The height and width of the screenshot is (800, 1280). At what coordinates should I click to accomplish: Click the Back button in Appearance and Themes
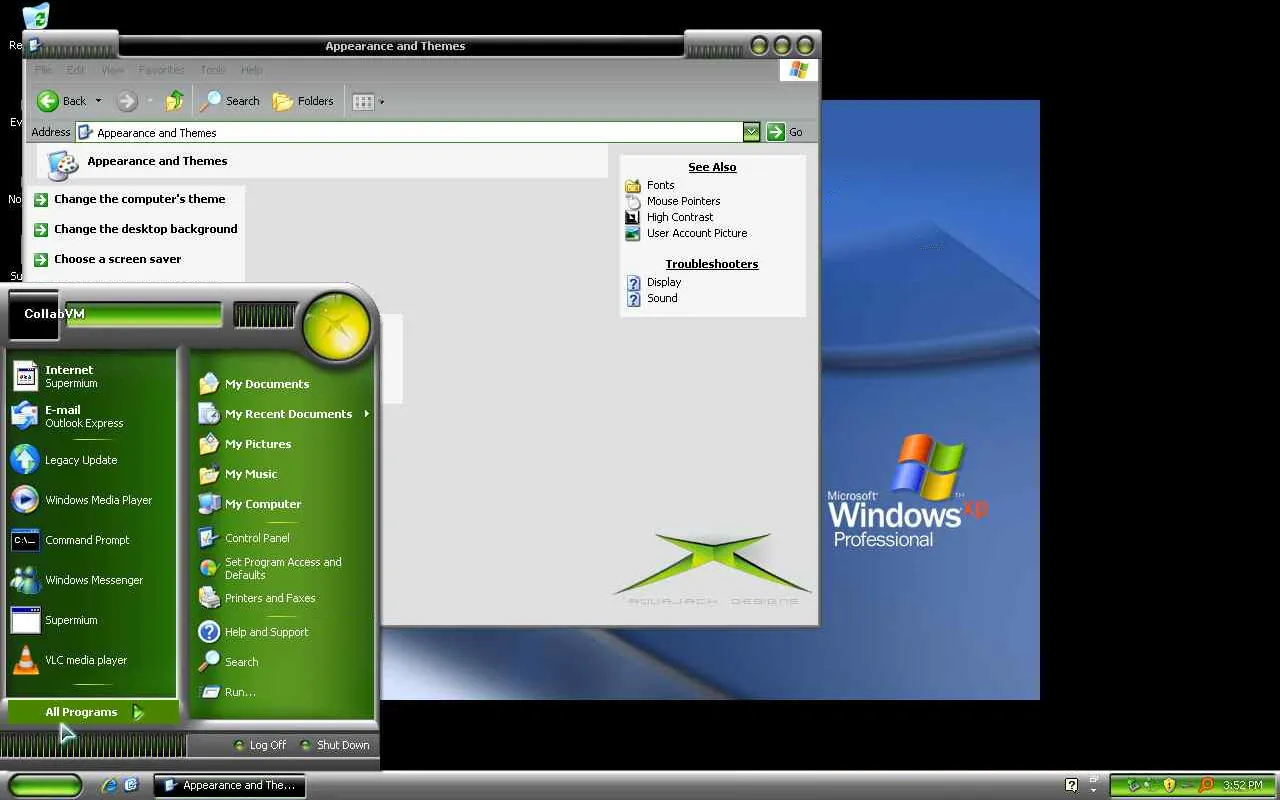(62, 101)
